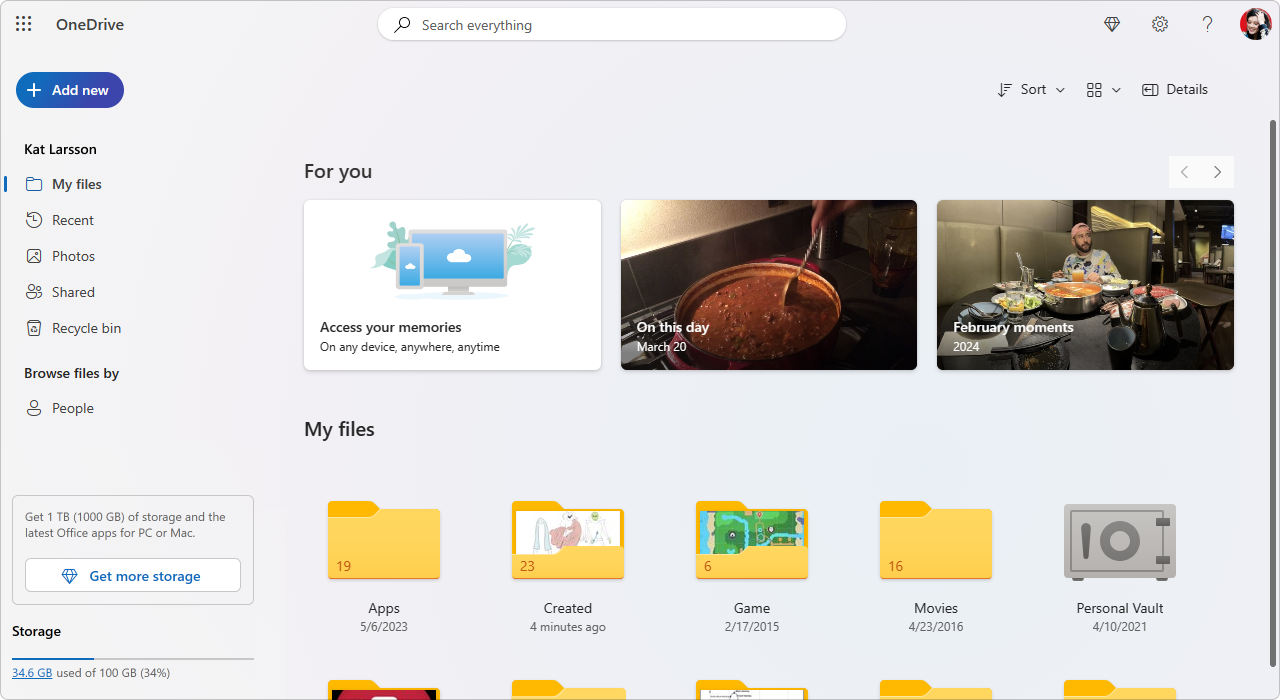Open the Recent files view
This screenshot has height=700, width=1280.
point(71,219)
